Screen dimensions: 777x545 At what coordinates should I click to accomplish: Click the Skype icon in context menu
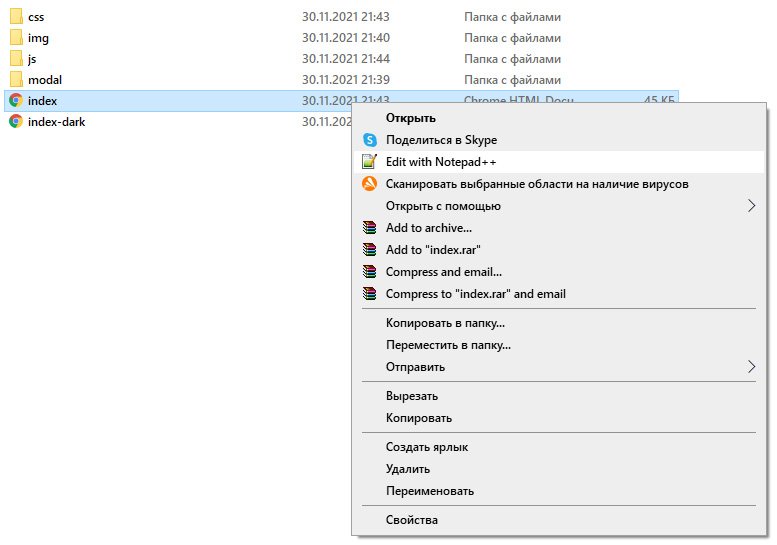pyautogui.click(x=369, y=140)
